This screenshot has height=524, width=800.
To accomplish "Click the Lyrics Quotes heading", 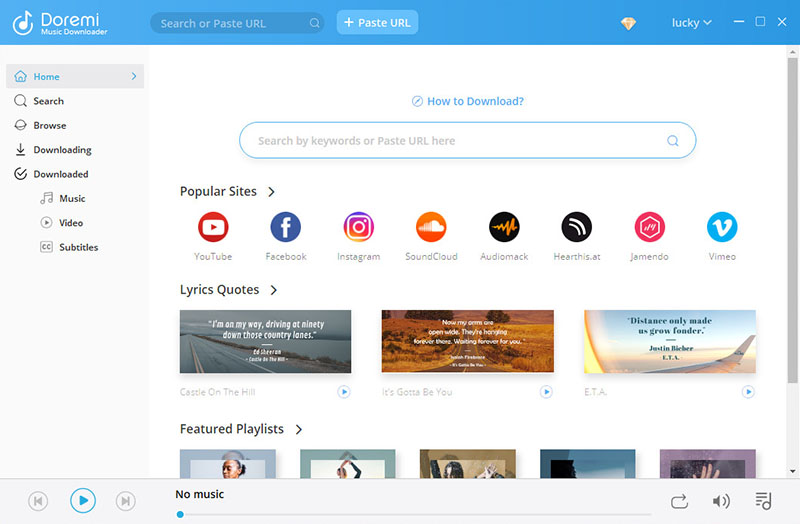I will [x=219, y=290].
